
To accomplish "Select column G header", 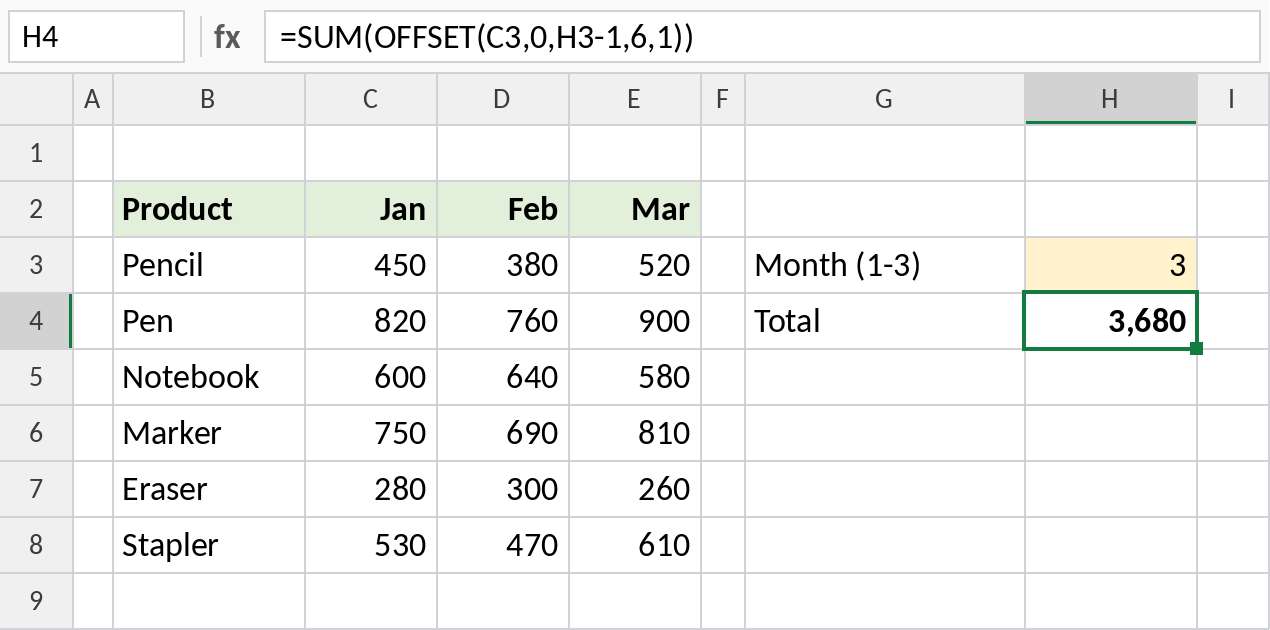I will (x=885, y=98).
